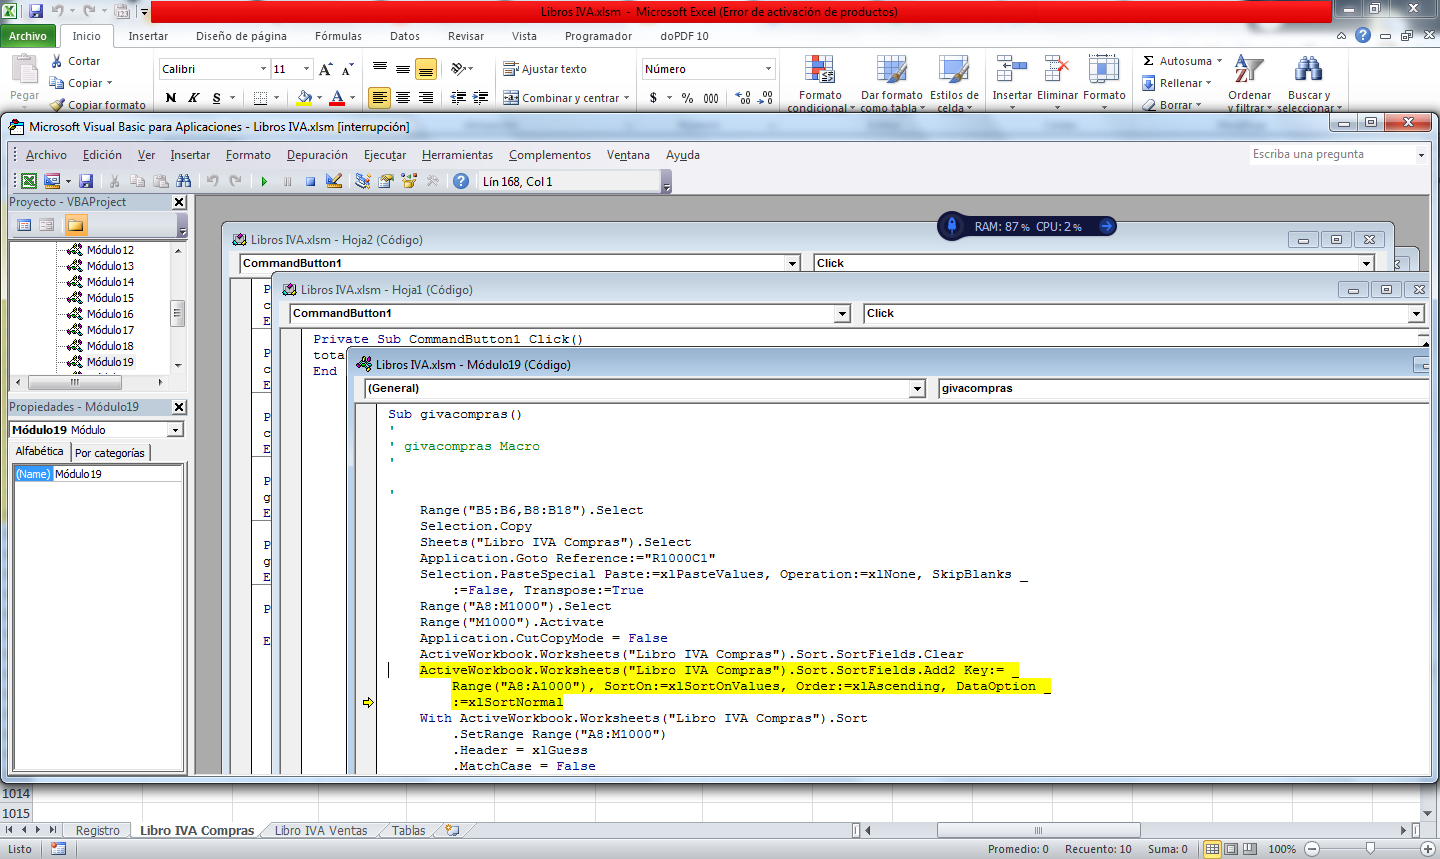Click the Excel zoom slider handle
The height and width of the screenshot is (859, 1440).
coord(1370,848)
